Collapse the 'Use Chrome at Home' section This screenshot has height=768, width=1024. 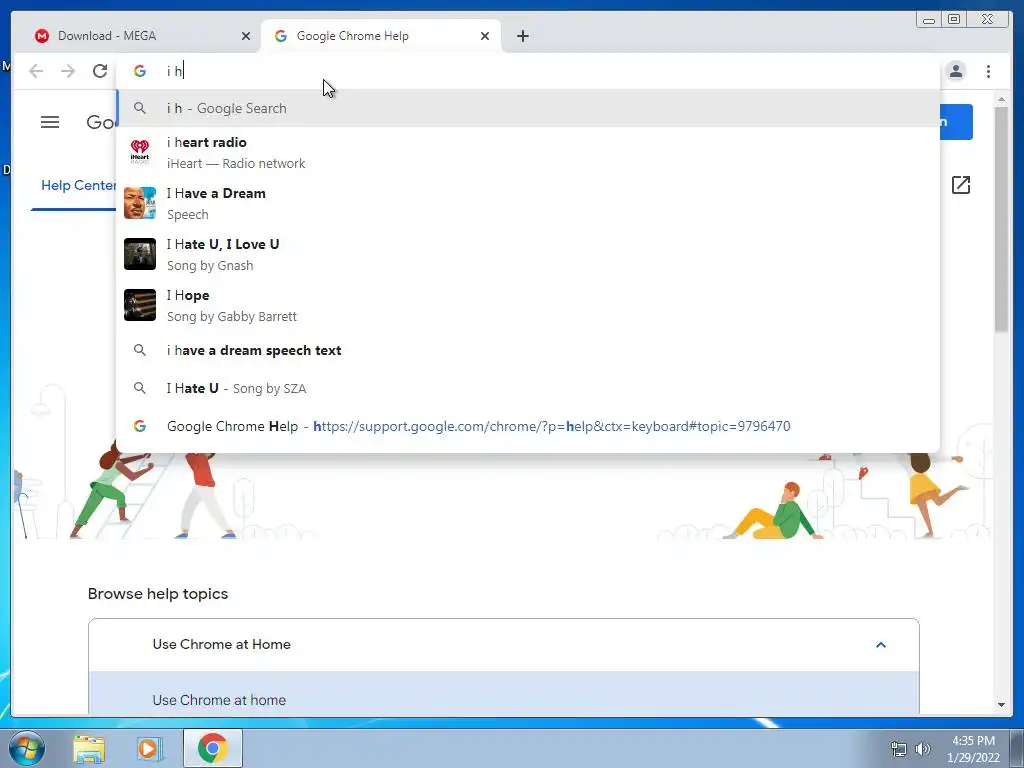[x=880, y=645]
